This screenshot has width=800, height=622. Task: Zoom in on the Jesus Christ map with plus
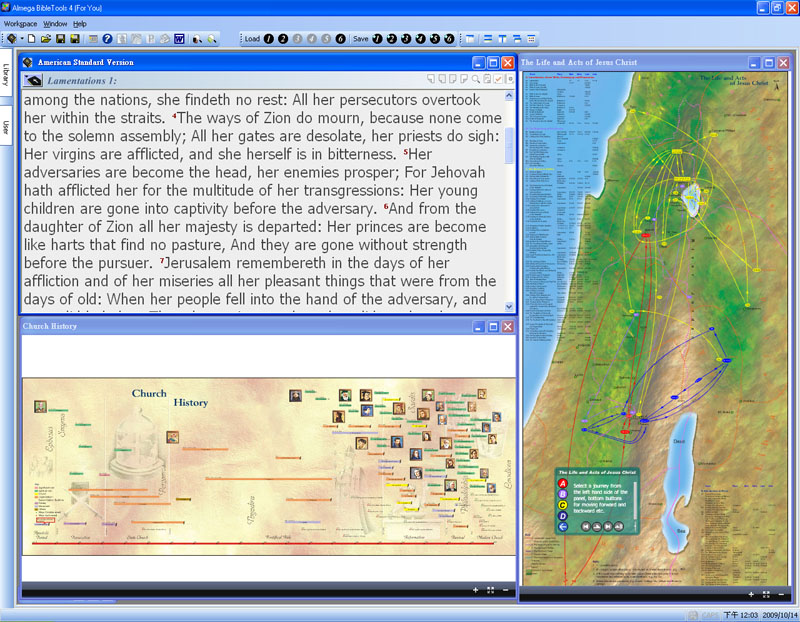click(x=751, y=594)
